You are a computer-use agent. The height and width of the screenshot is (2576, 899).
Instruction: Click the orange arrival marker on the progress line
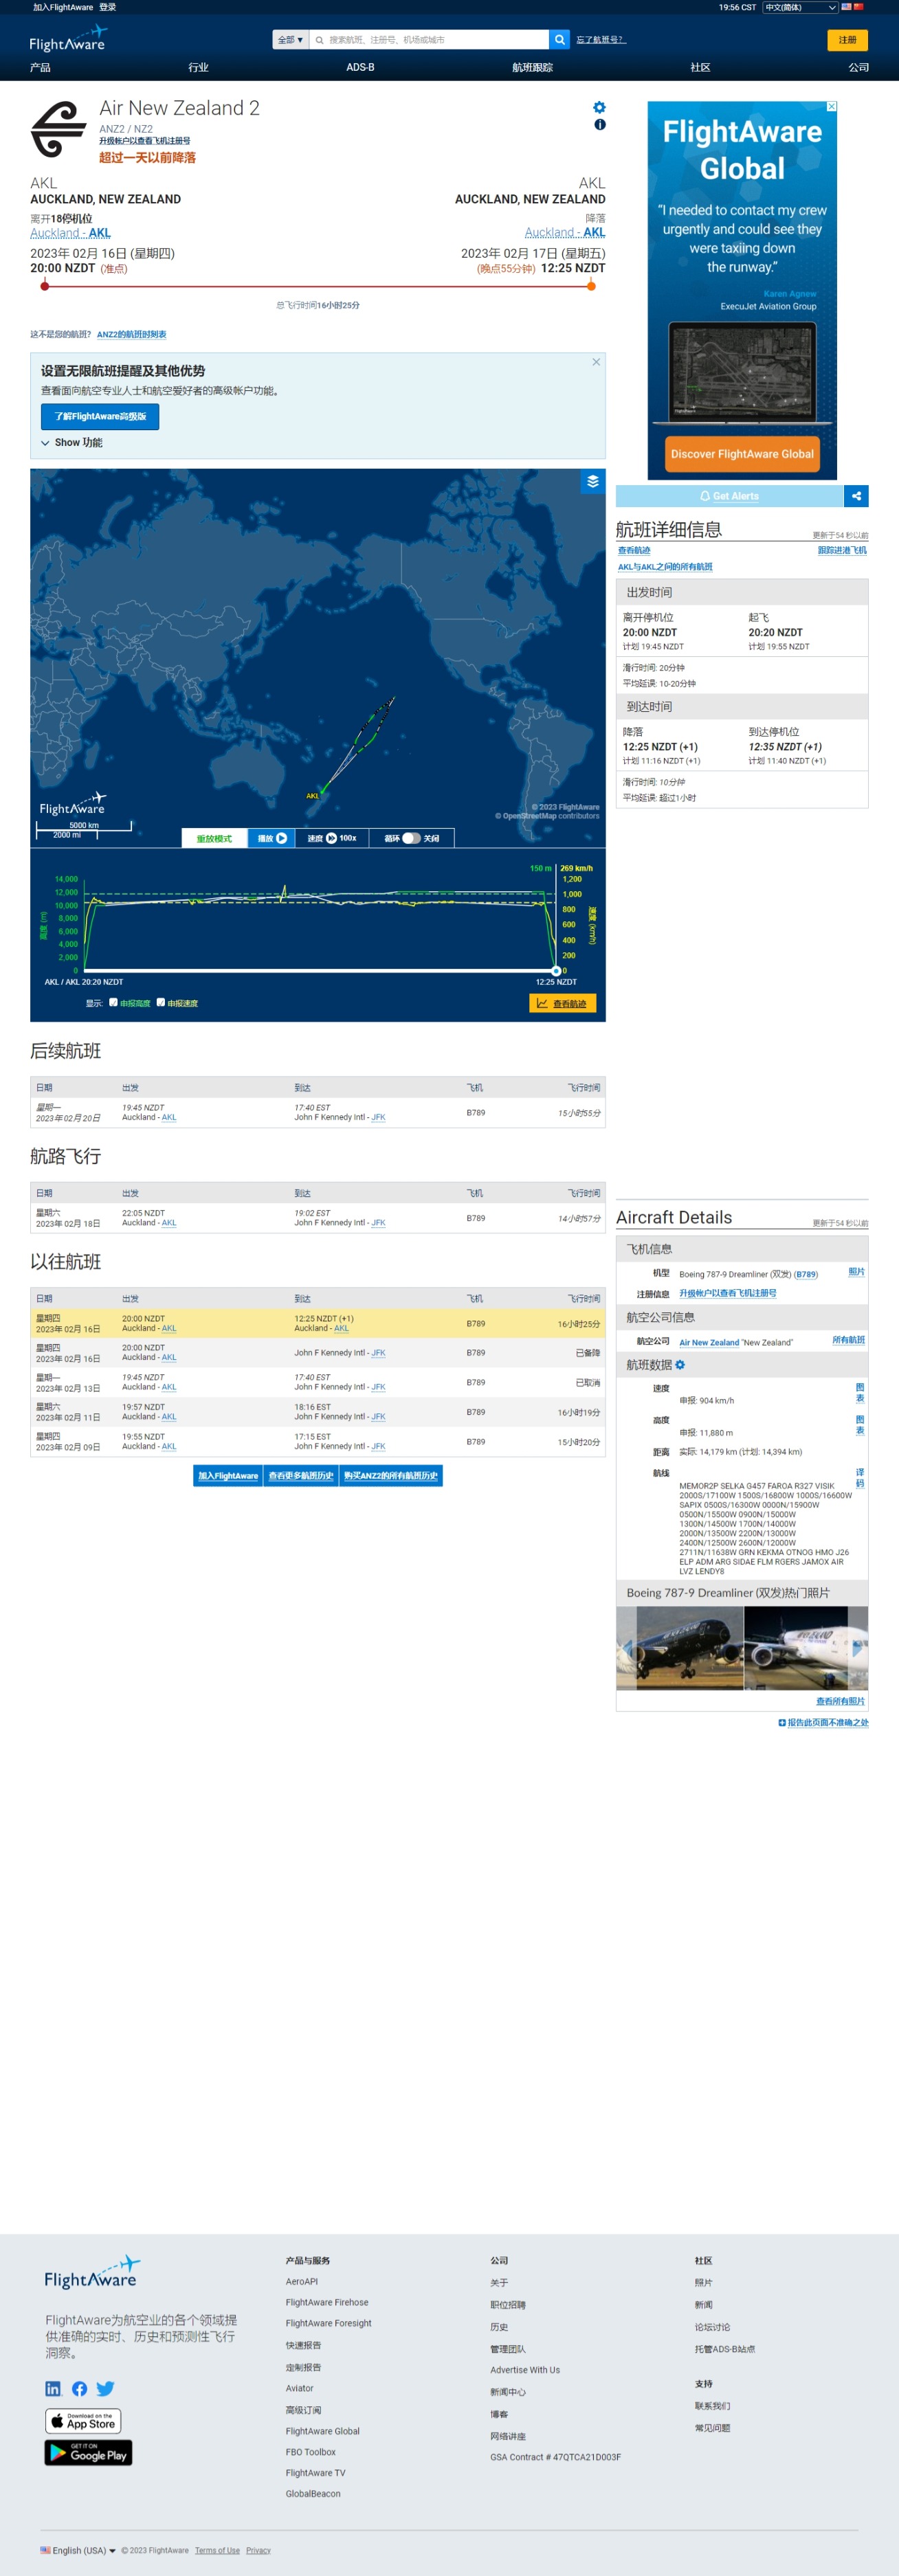tap(591, 286)
